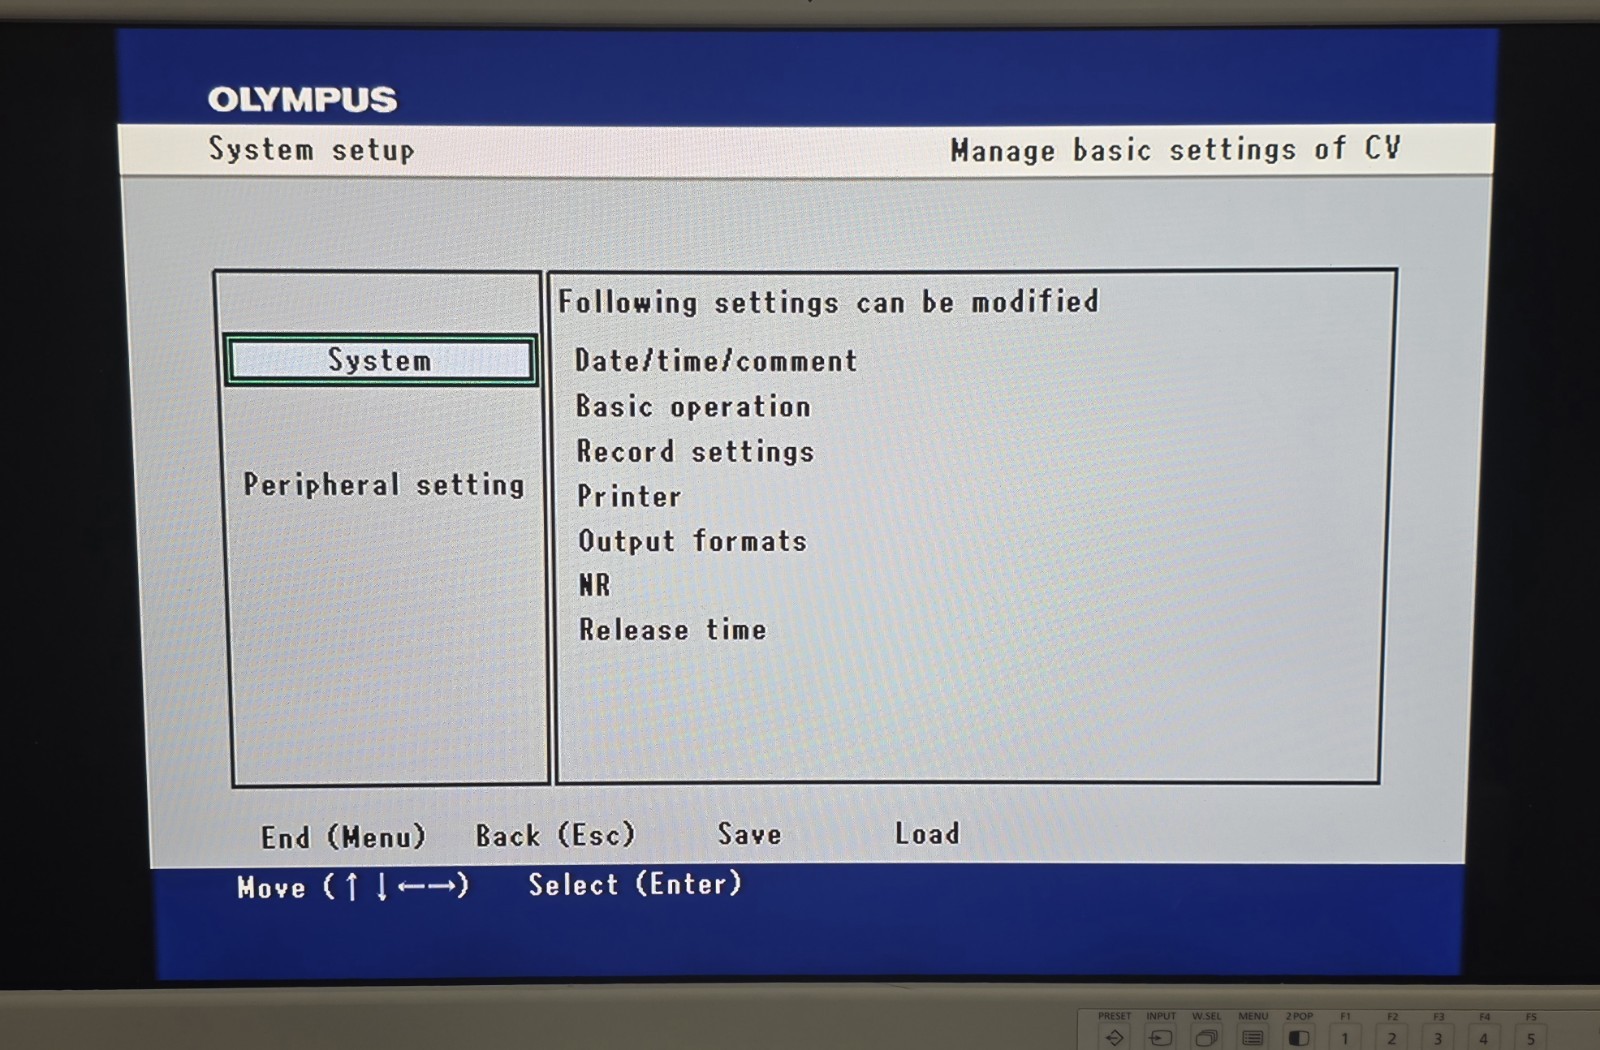
Task: Click the NR setting line
Action: 594,585
